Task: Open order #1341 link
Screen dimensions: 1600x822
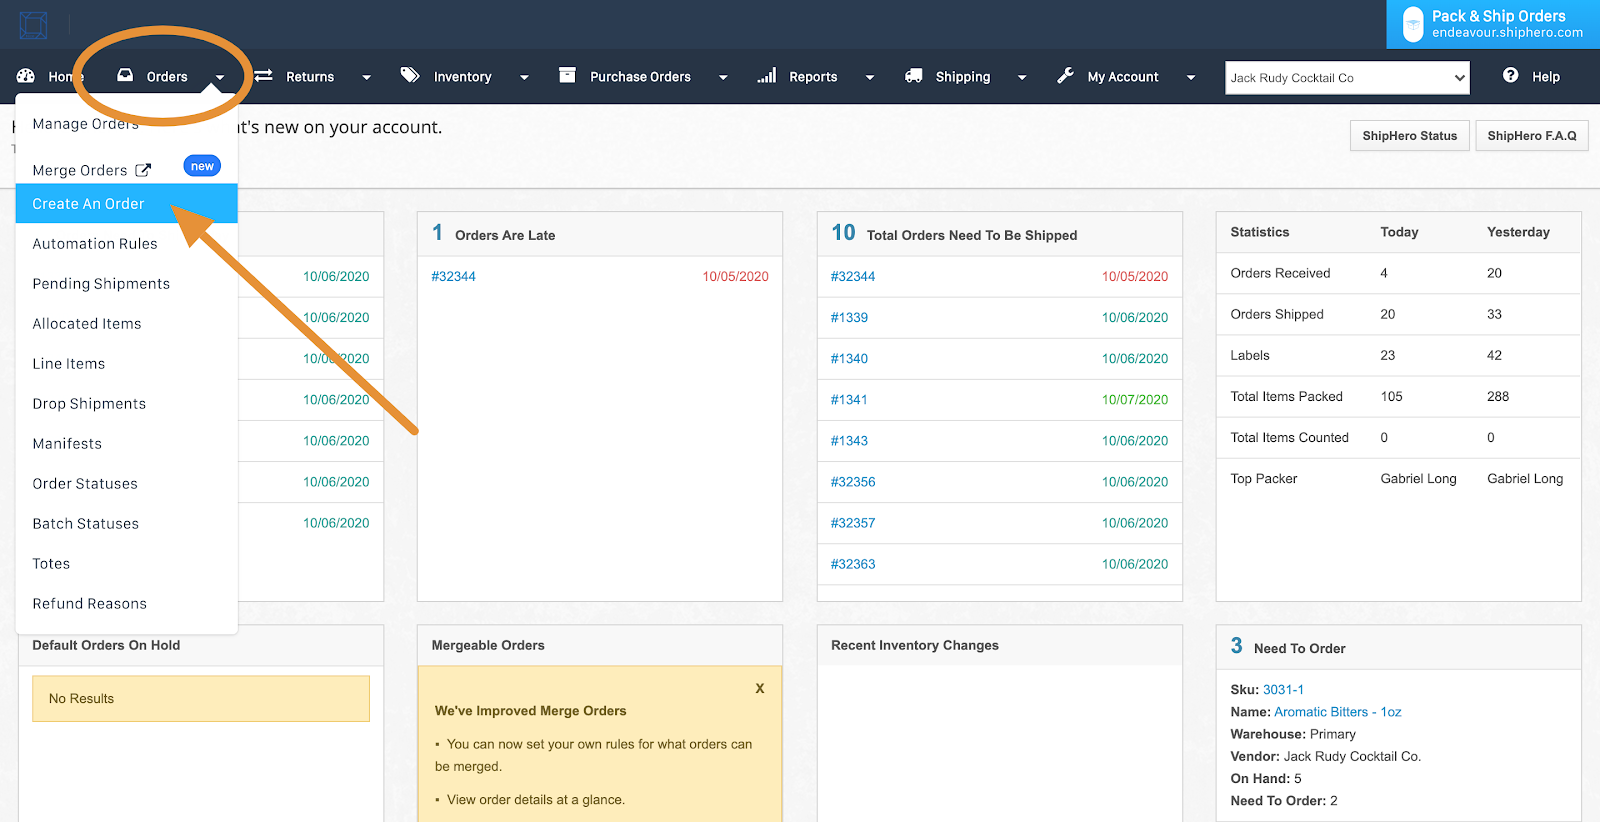Action: tap(849, 400)
